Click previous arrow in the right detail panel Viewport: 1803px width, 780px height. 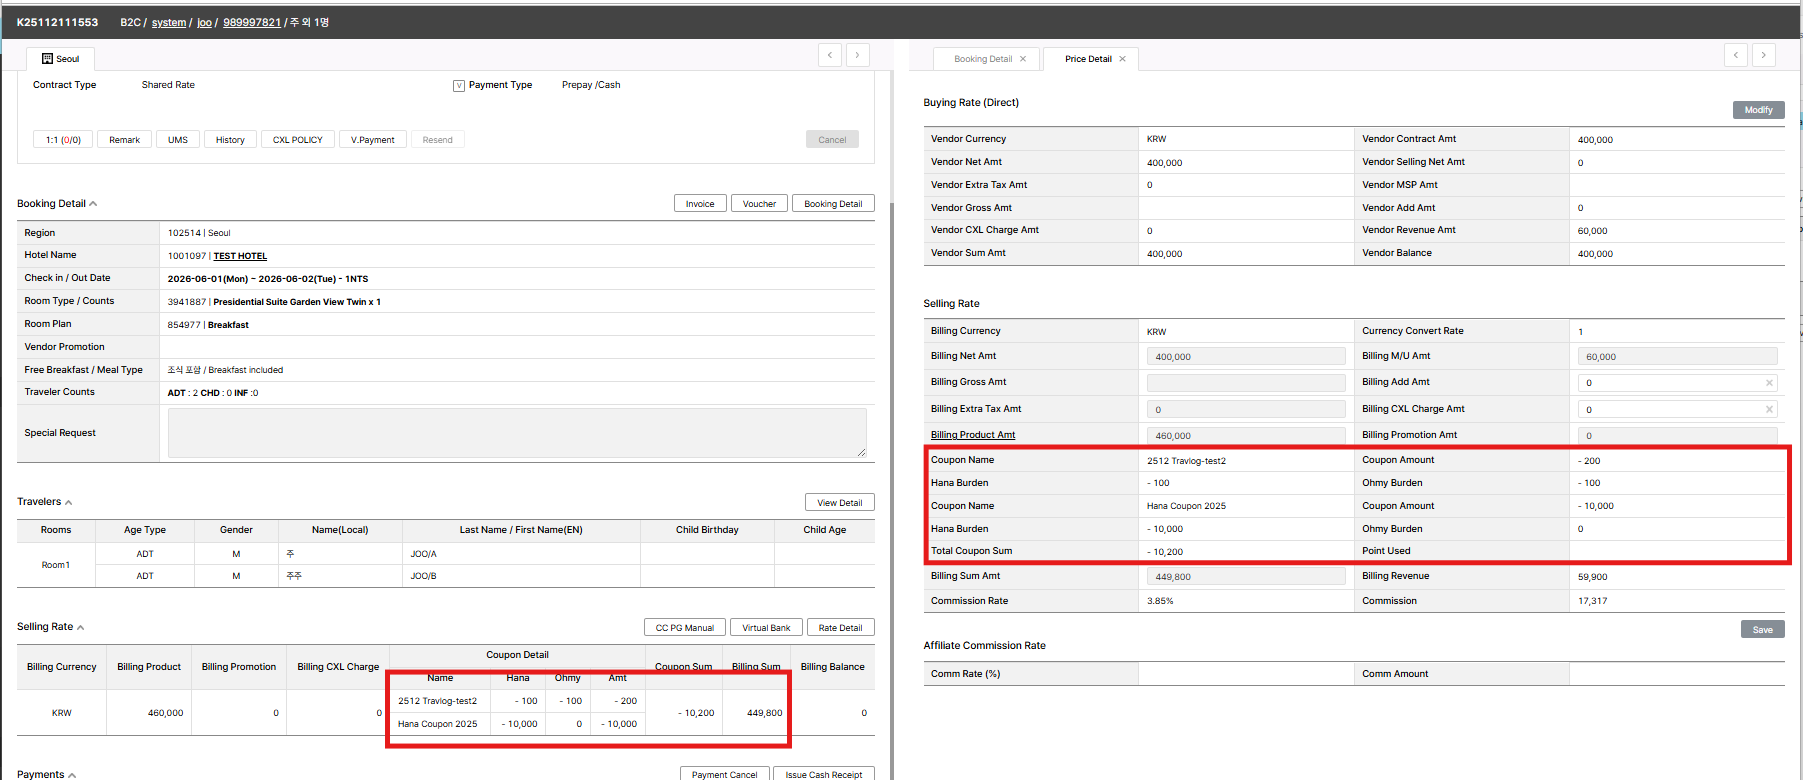[1736, 55]
